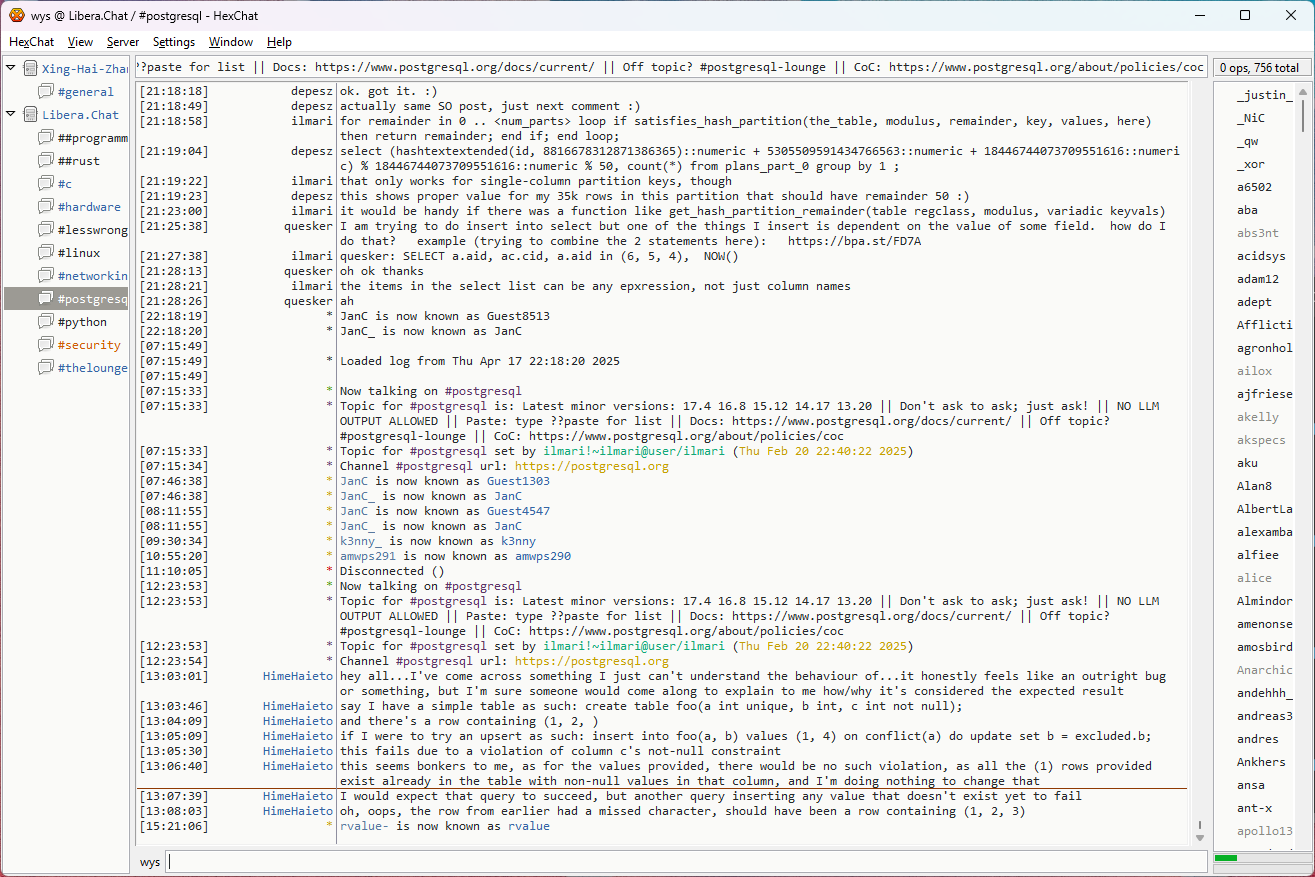This screenshot has width=1315, height=877.
Task: Click the ops and total user count button
Action: [1259, 68]
